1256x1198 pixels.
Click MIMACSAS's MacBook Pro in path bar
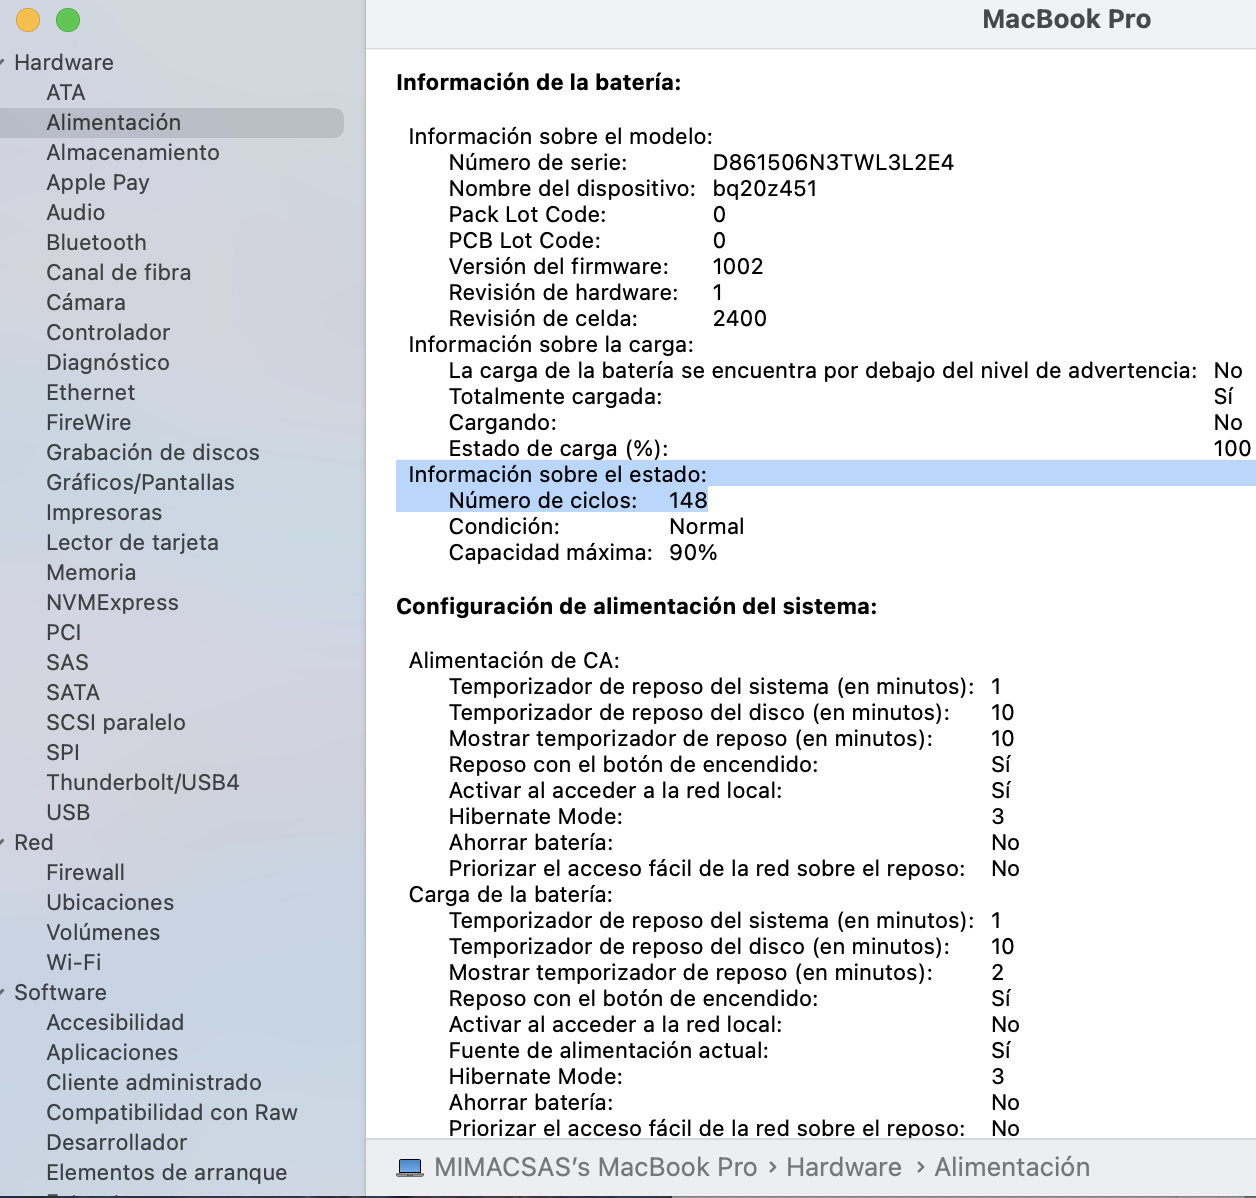tap(595, 1167)
